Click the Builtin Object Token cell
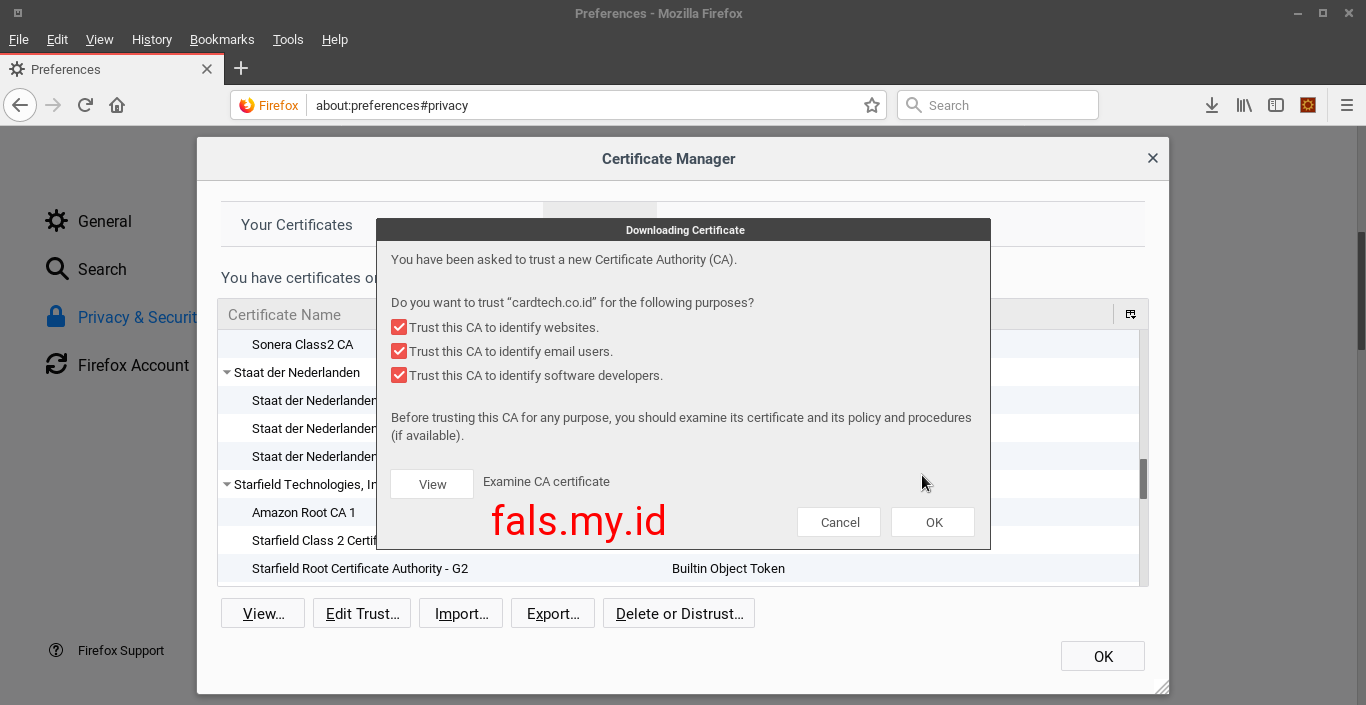The image size is (1366, 705). [728, 568]
